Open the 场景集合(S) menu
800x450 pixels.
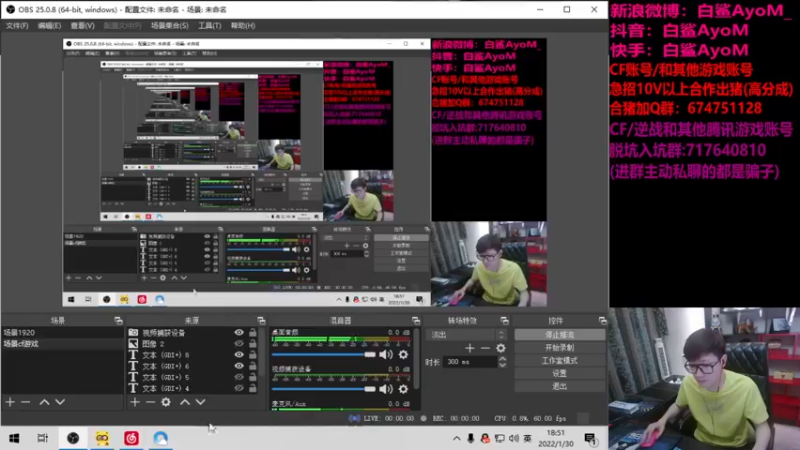(x=169, y=26)
